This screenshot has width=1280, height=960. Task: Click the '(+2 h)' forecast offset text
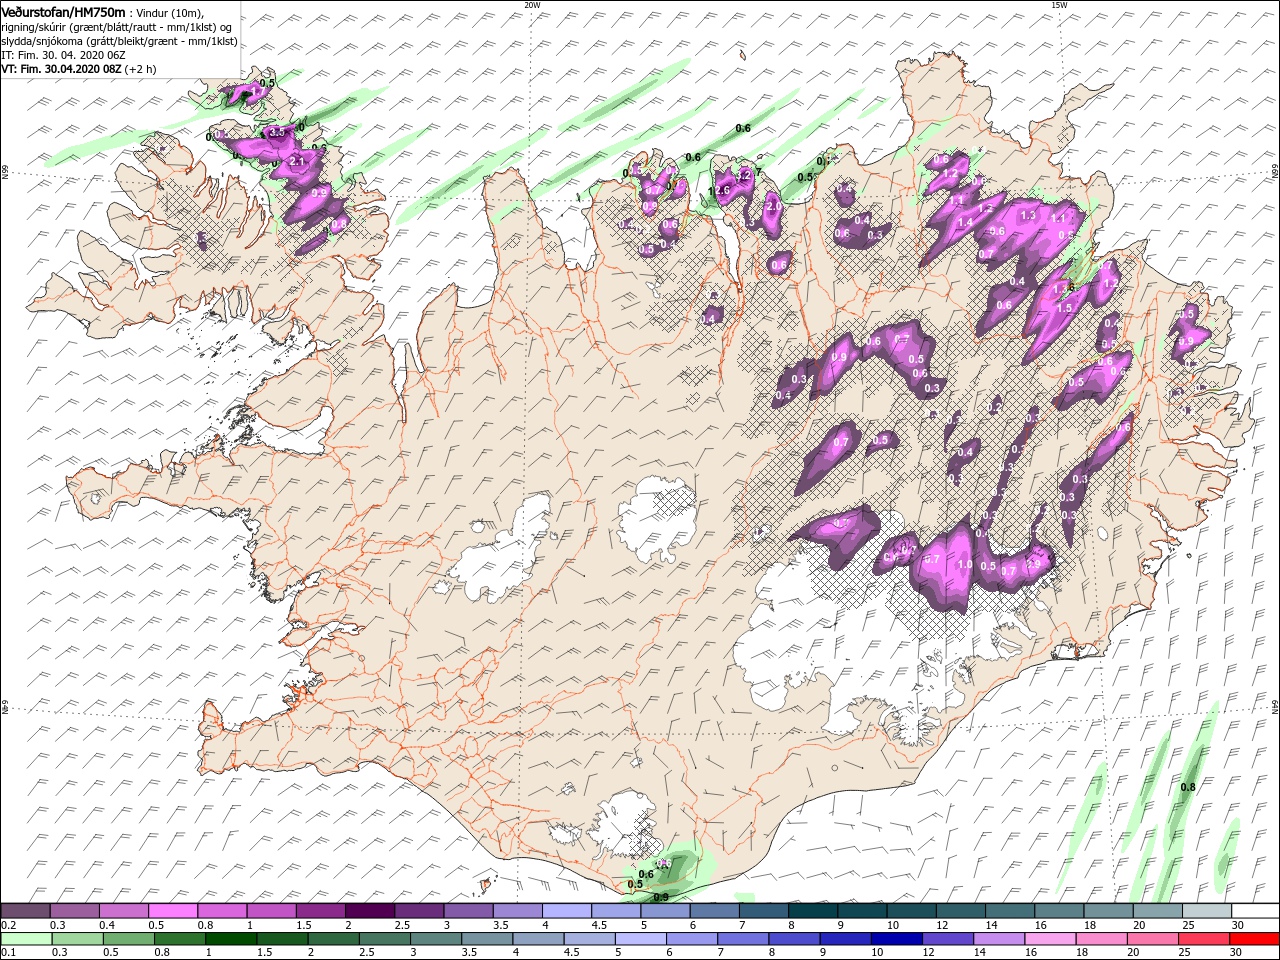[x=141, y=69]
